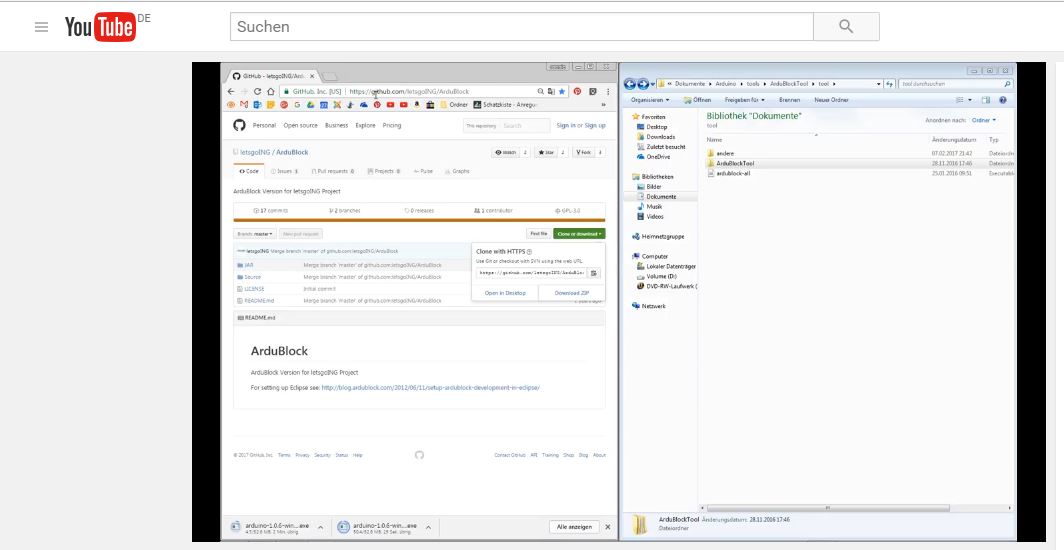This screenshot has width=1064, height=550.
Task: Click the bookmark star in address bar
Action: (561, 91)
